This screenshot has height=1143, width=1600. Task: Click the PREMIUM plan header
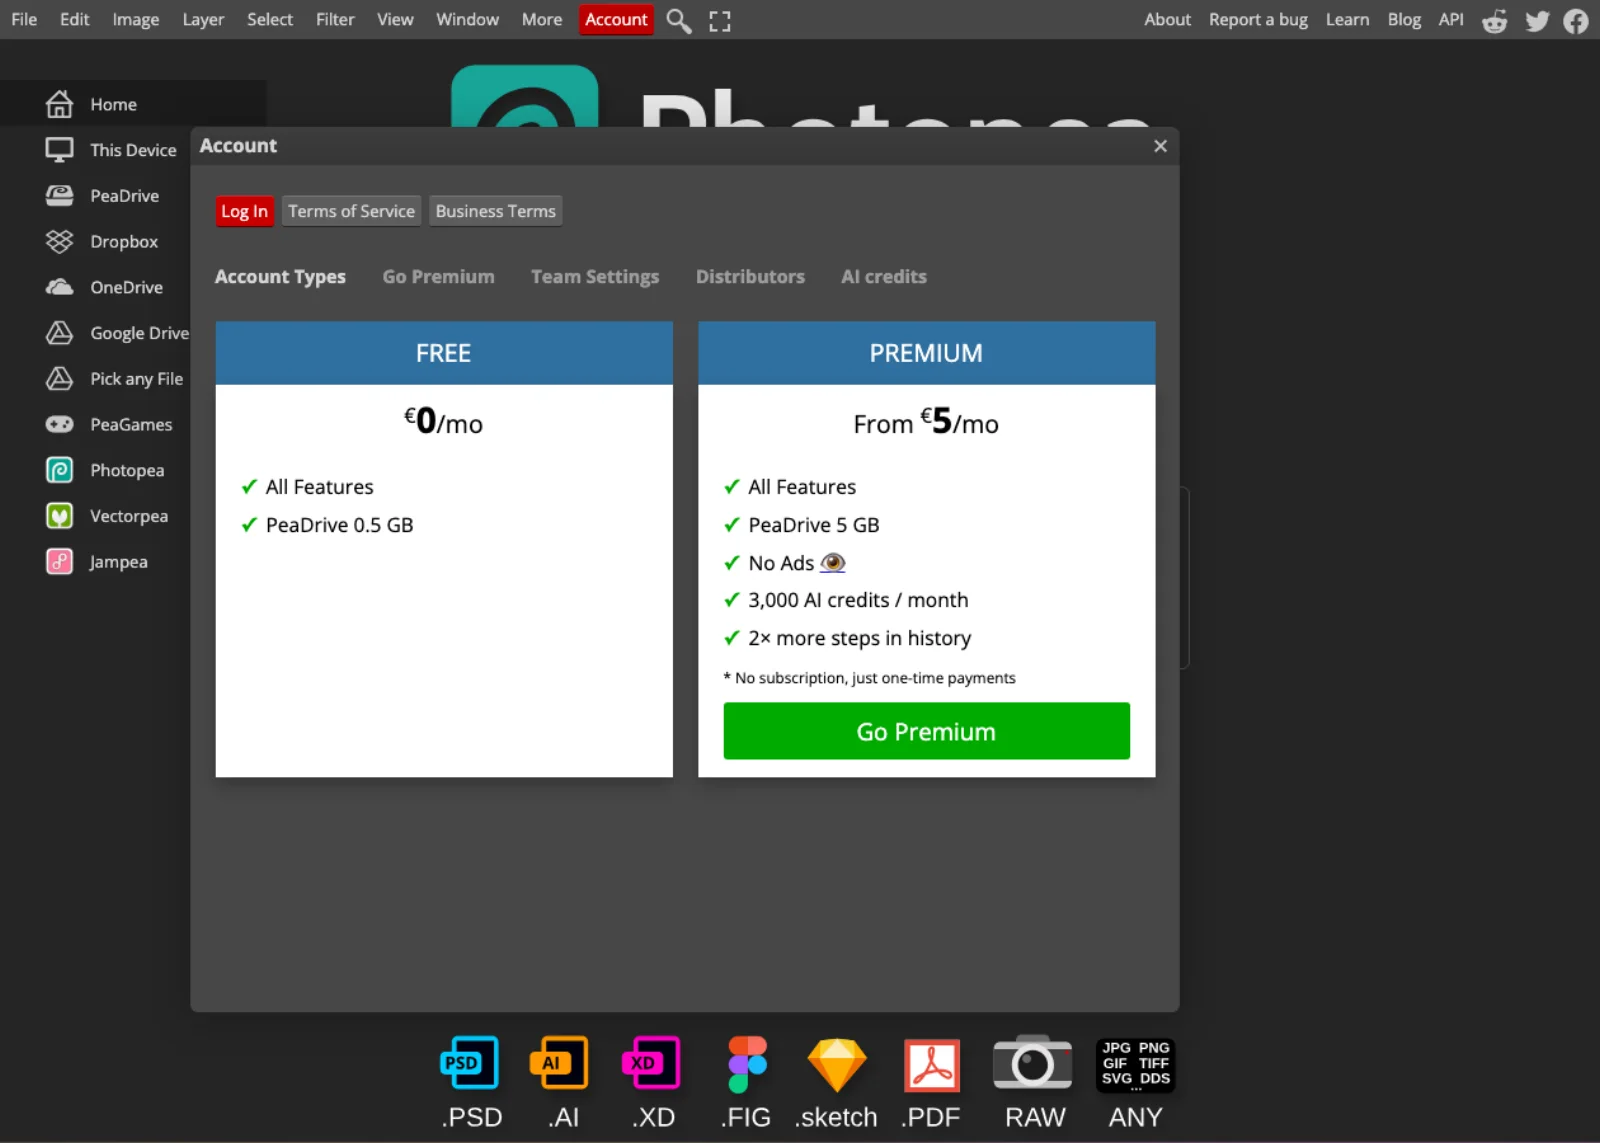926,353
